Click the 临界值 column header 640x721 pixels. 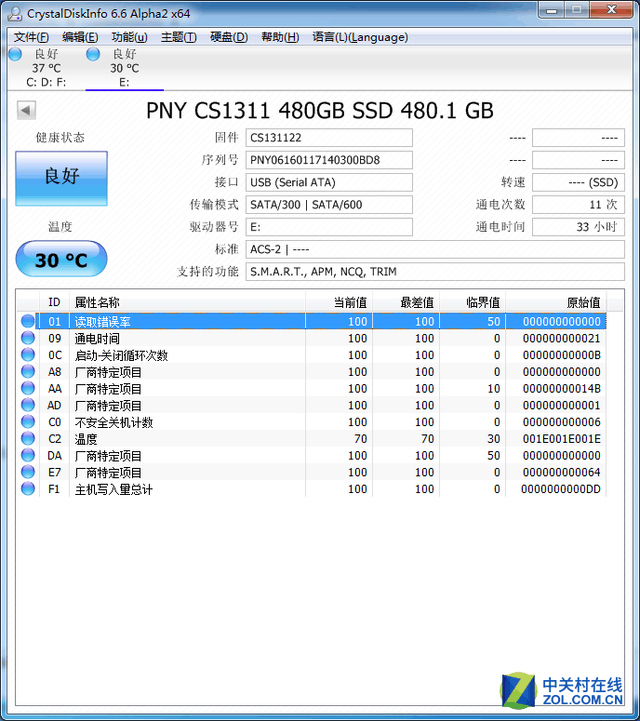pos(473,302)
